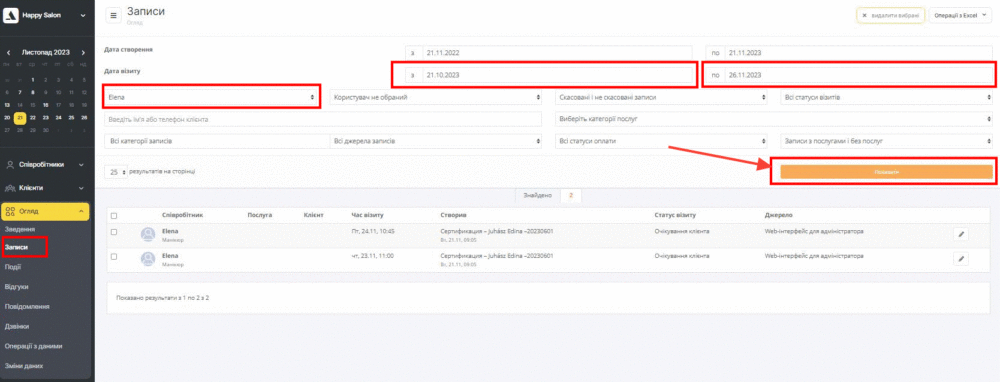Open Дзвінки in the sidebar
1000x382 pixels.
point(17,326)
